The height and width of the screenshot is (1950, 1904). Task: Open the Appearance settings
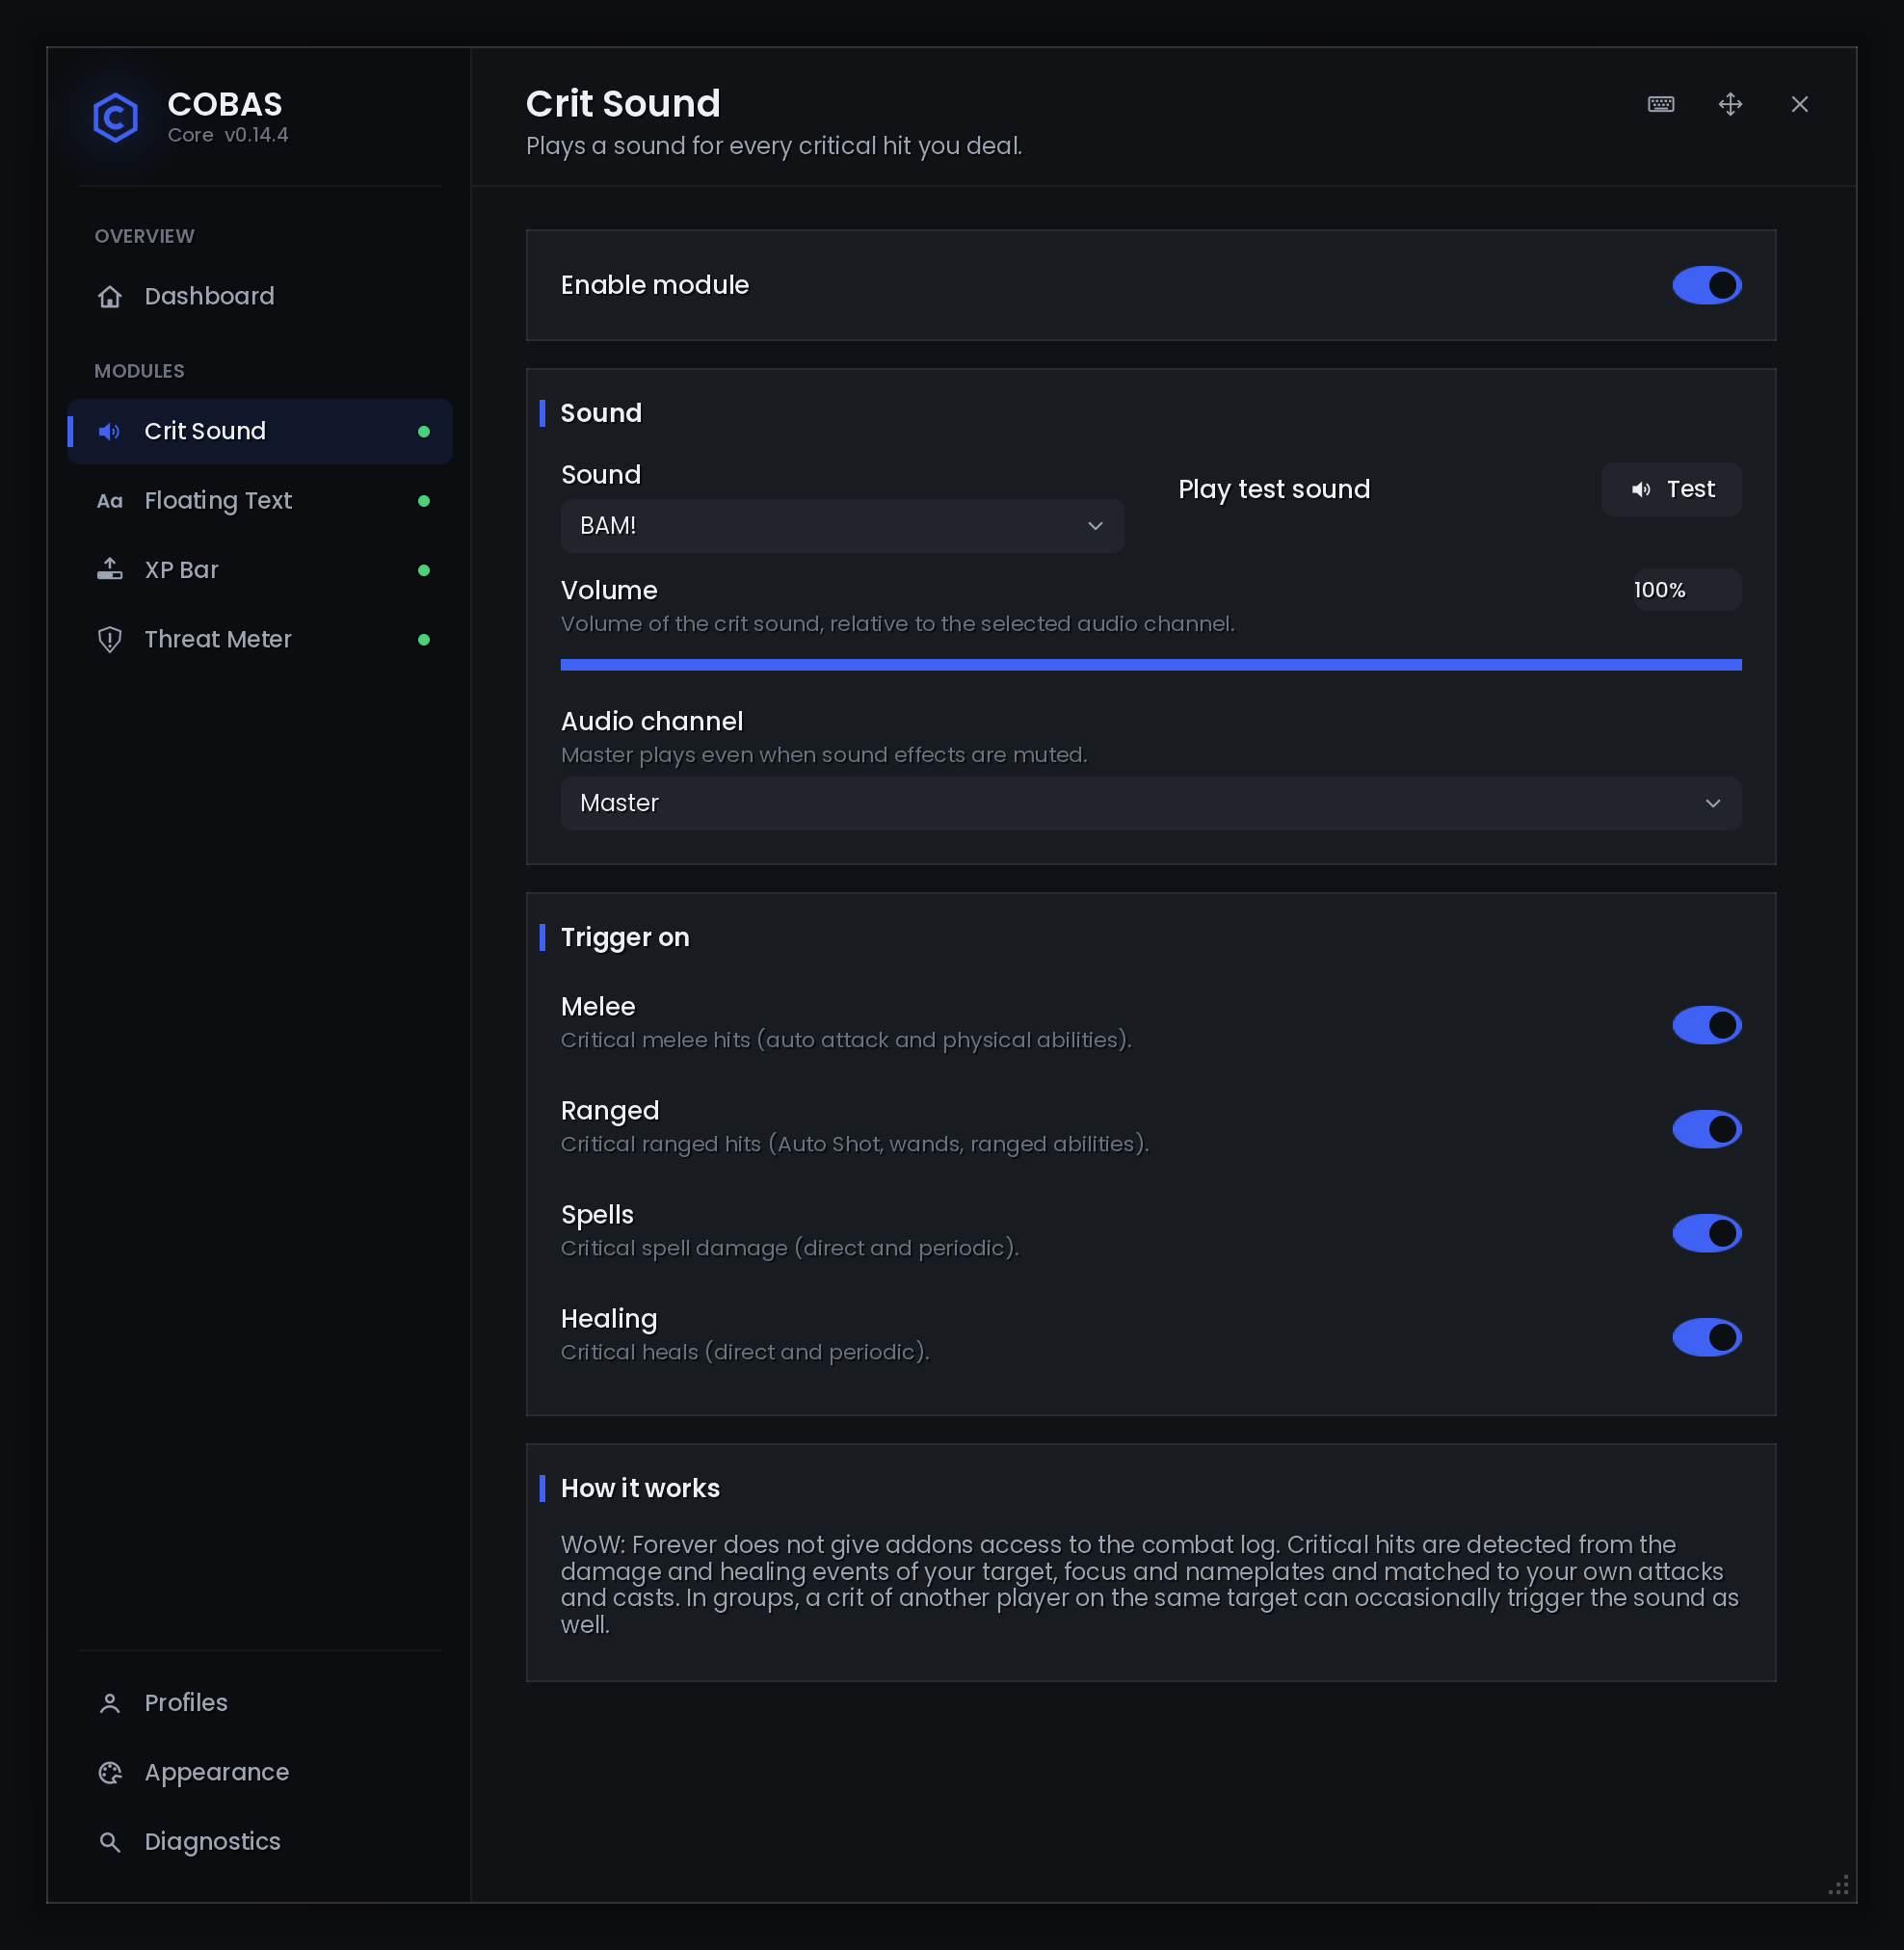(260, 1772)
